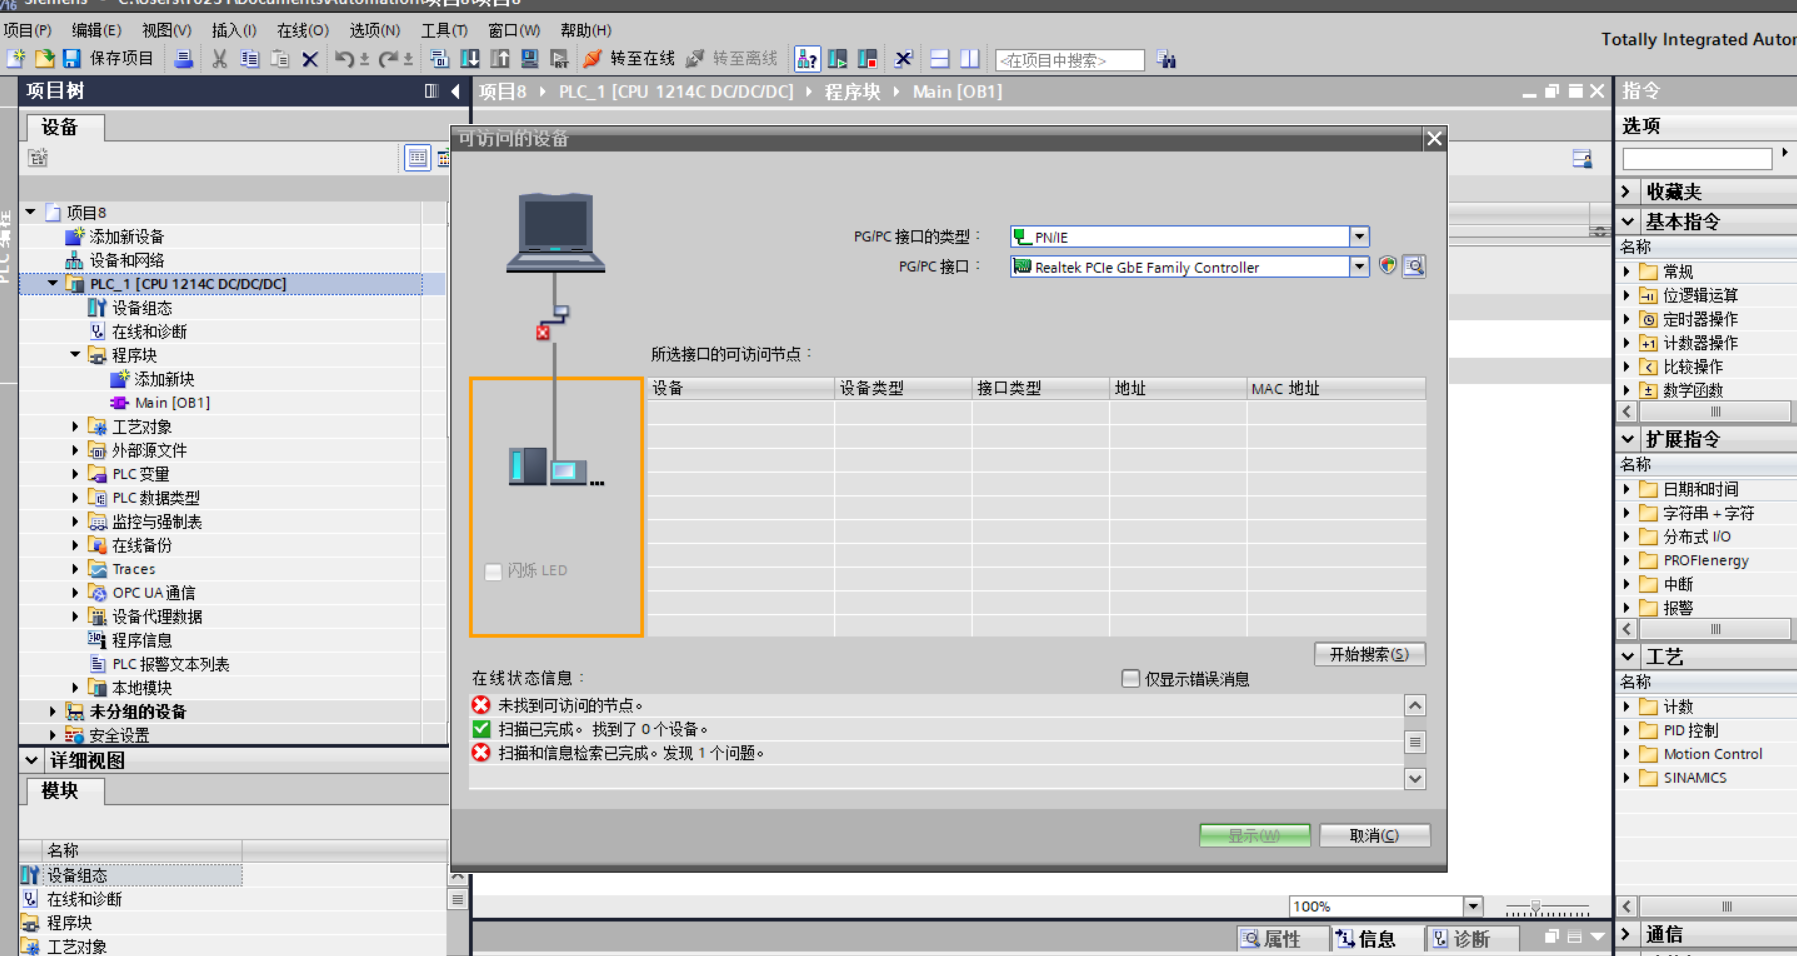The width and height of the screenshot is (1797, 956).
Task: Toggle the 闪烁 LED checkbox
Action: point(493,571)
